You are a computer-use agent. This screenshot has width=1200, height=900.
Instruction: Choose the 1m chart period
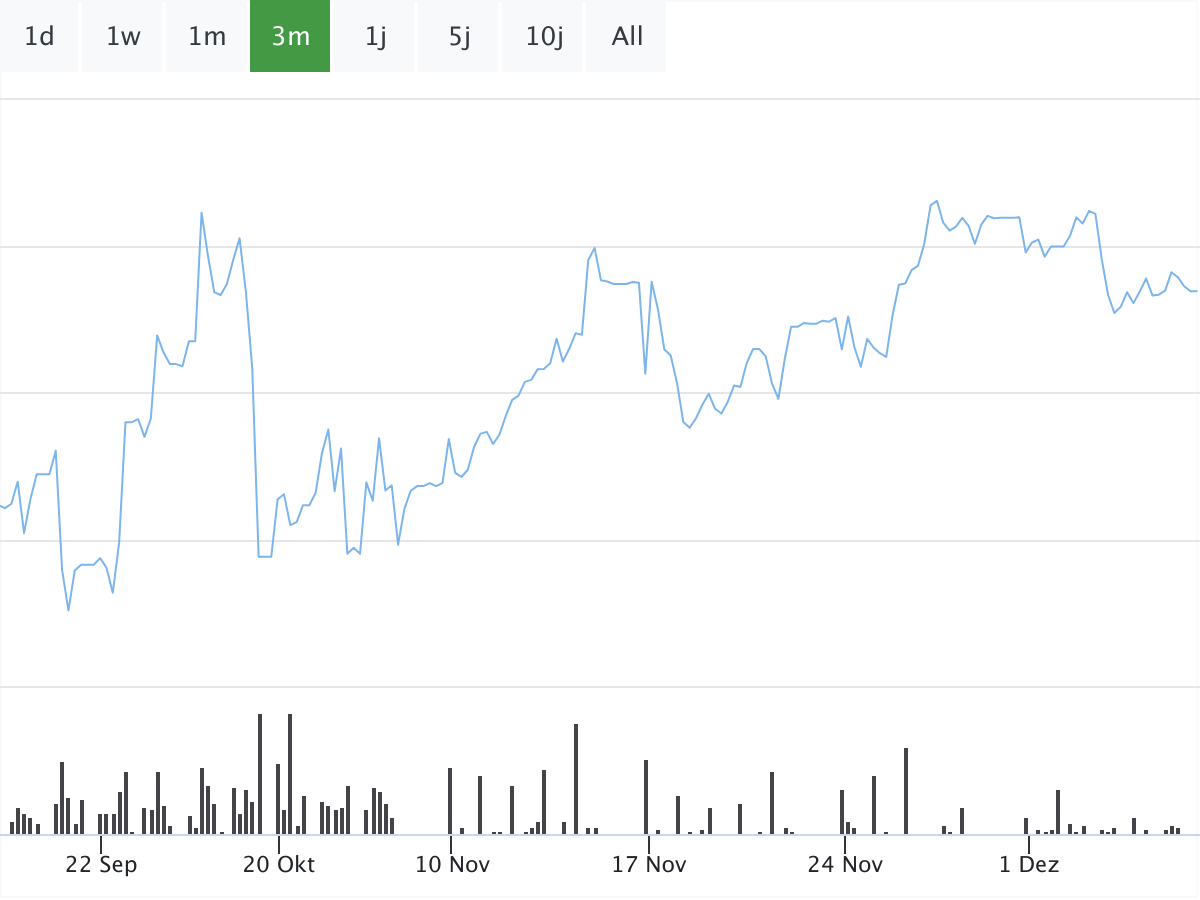click(207, 37)
